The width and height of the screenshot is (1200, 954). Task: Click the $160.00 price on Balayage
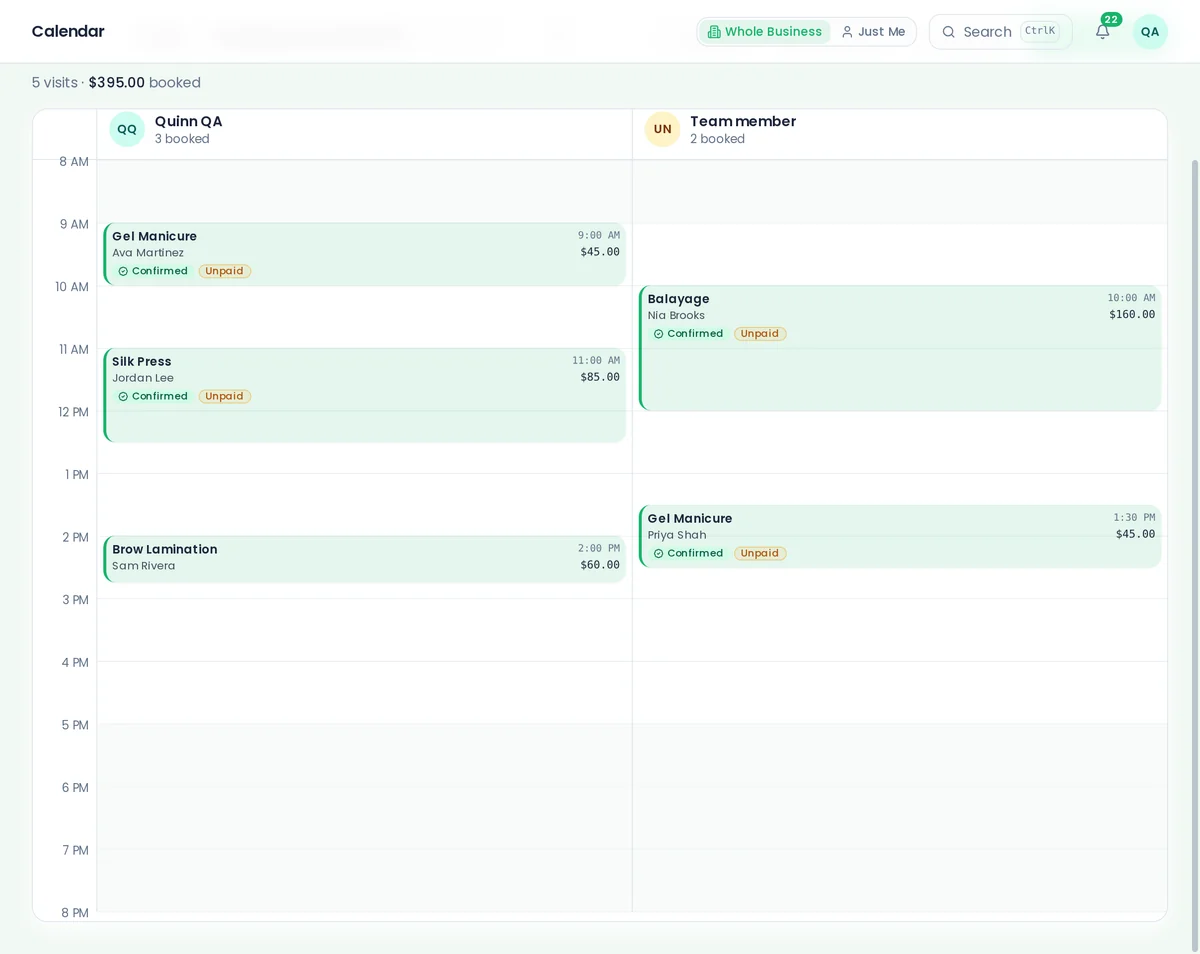(1132, 314)
